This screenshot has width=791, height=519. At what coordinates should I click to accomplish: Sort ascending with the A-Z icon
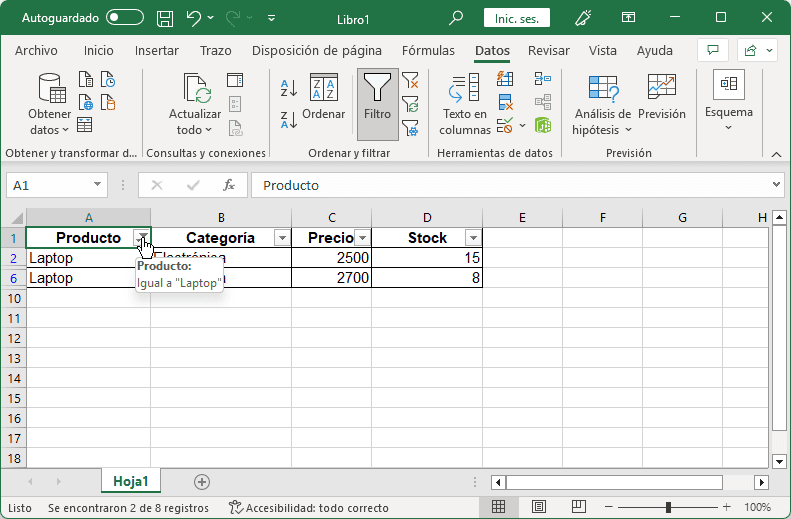tap(288, 88)
